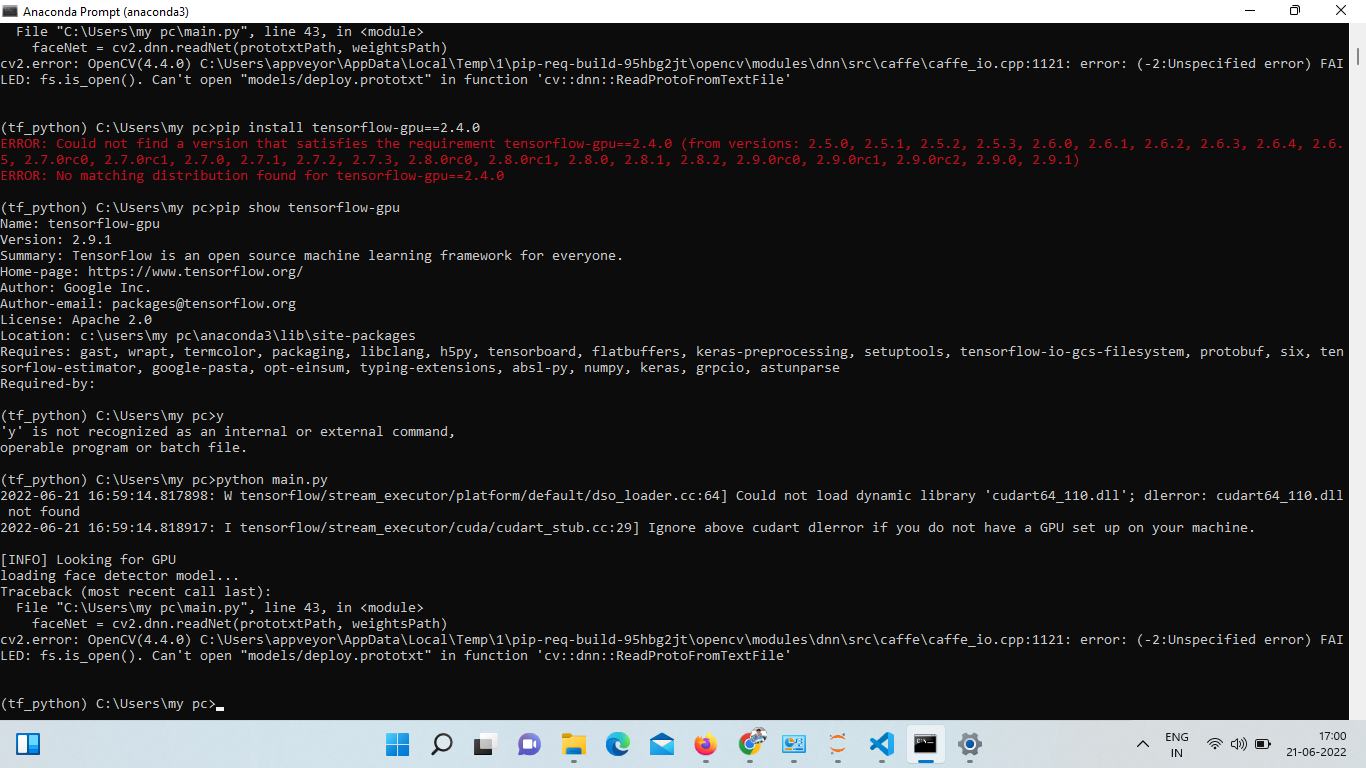1366x768 pixels.
Task: Click the "Version: 2.9.1" line
Action: pos(56,240)
